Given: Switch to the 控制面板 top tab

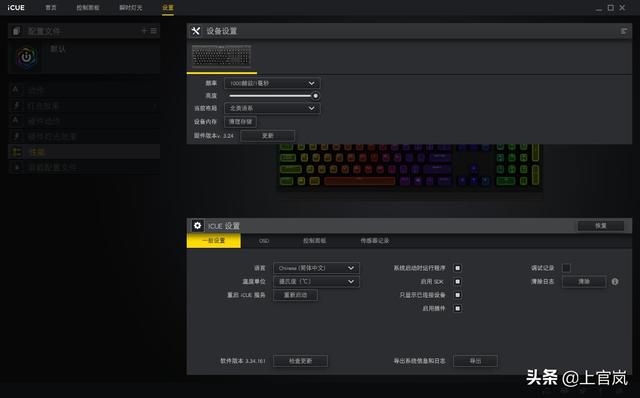Looking at the screenshot, I should [88, 8].
